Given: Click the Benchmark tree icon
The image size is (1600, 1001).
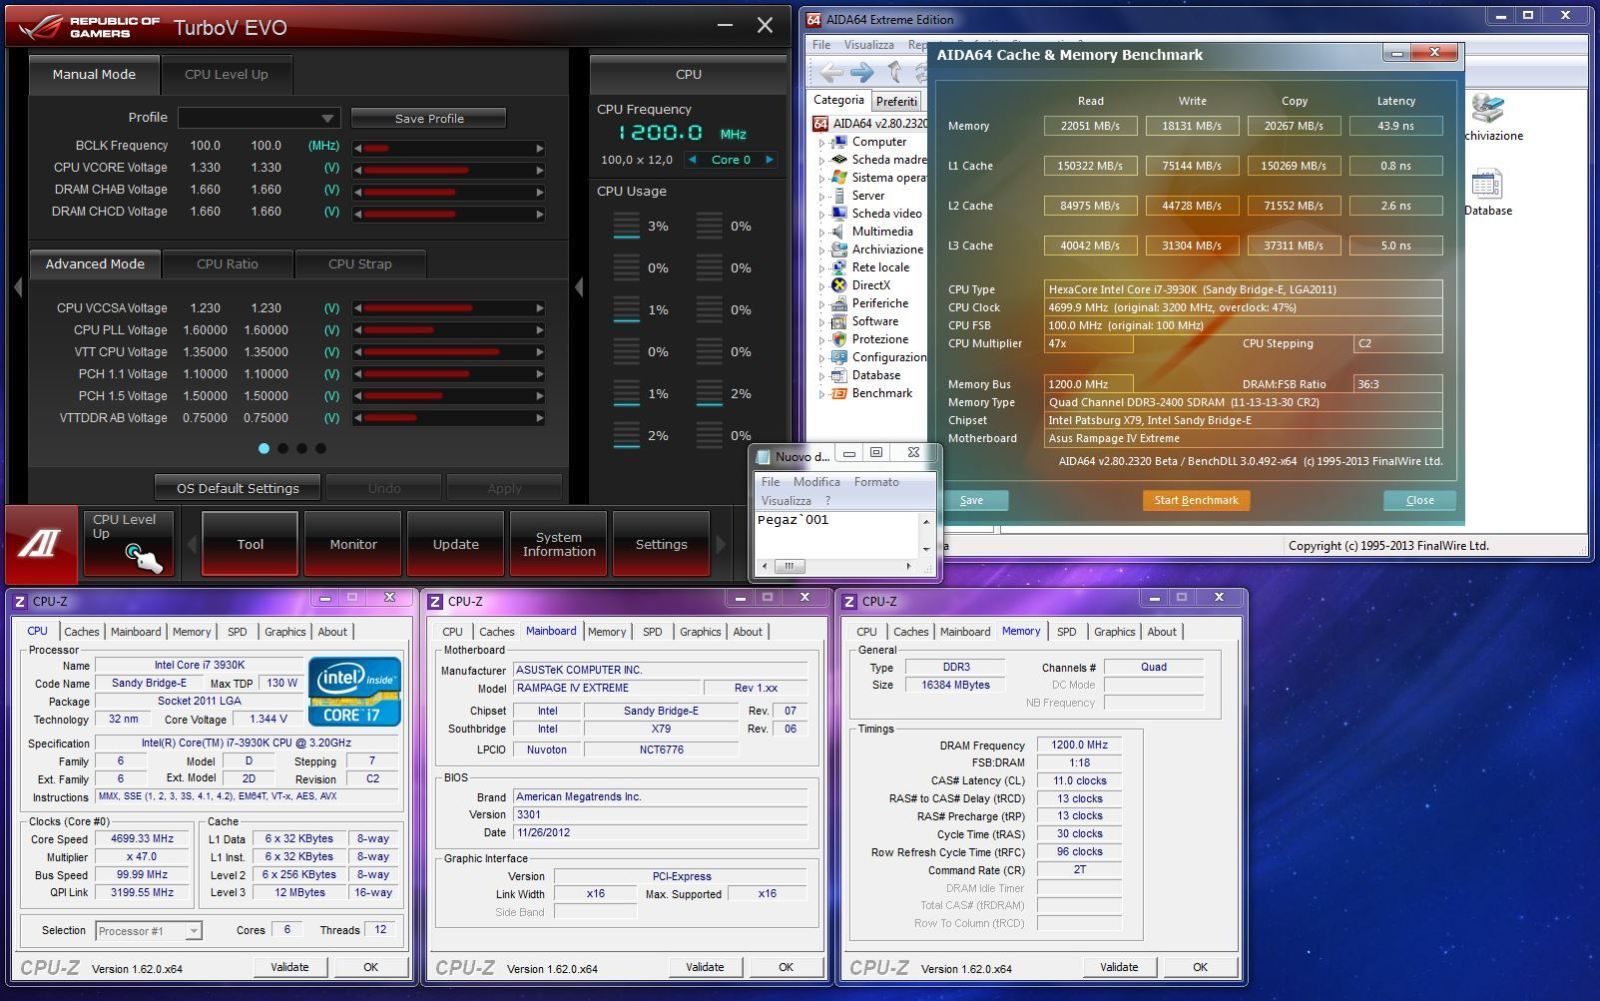Looking at the screenshot, I should 840,393.
